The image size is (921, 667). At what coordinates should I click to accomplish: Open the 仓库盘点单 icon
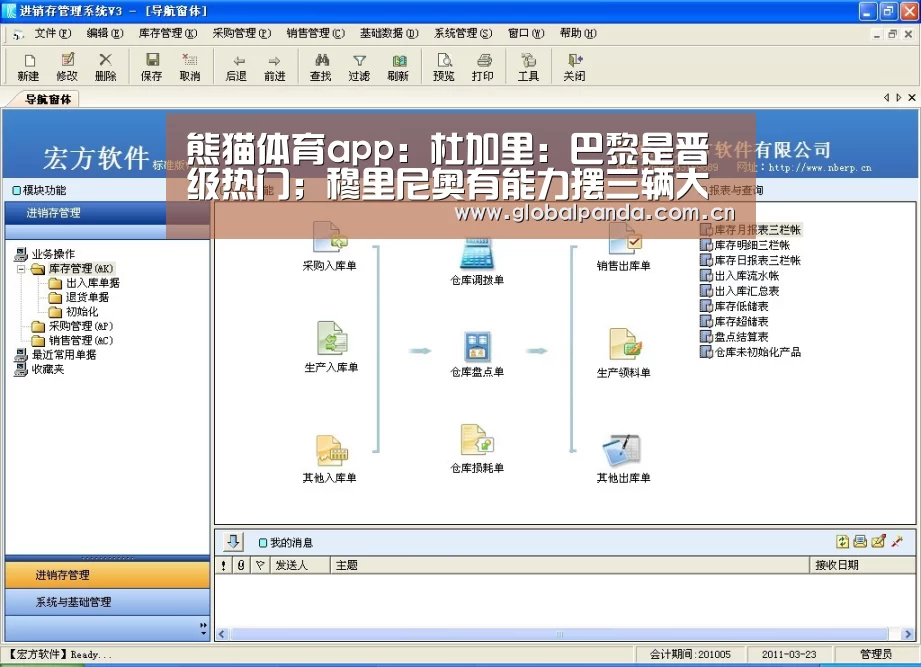(x=477, y=354)
